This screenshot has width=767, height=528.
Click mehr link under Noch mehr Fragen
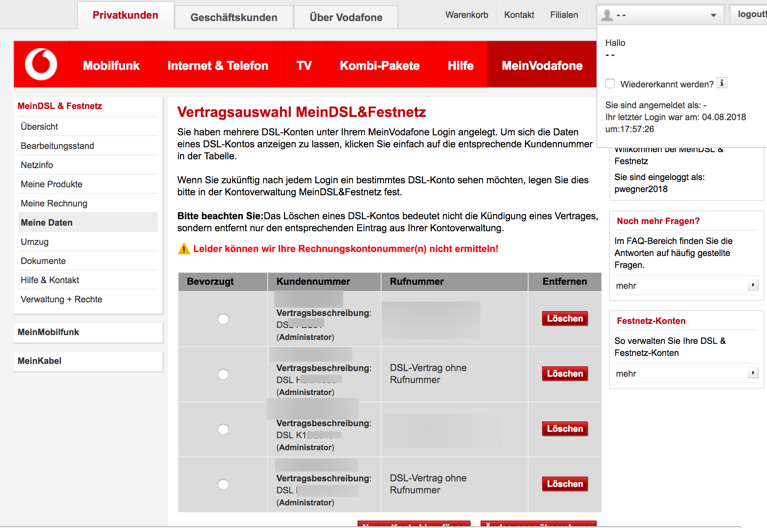tap(626, 286)
